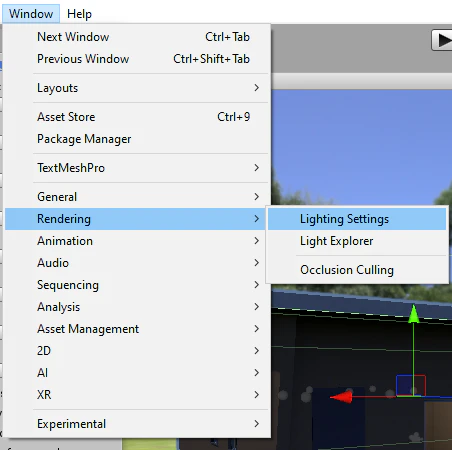The height and width of the screenshot is (450, 452).
Task: Expand the Asset Management submenu
Action: pyautogui.click(x=137, y=329)
